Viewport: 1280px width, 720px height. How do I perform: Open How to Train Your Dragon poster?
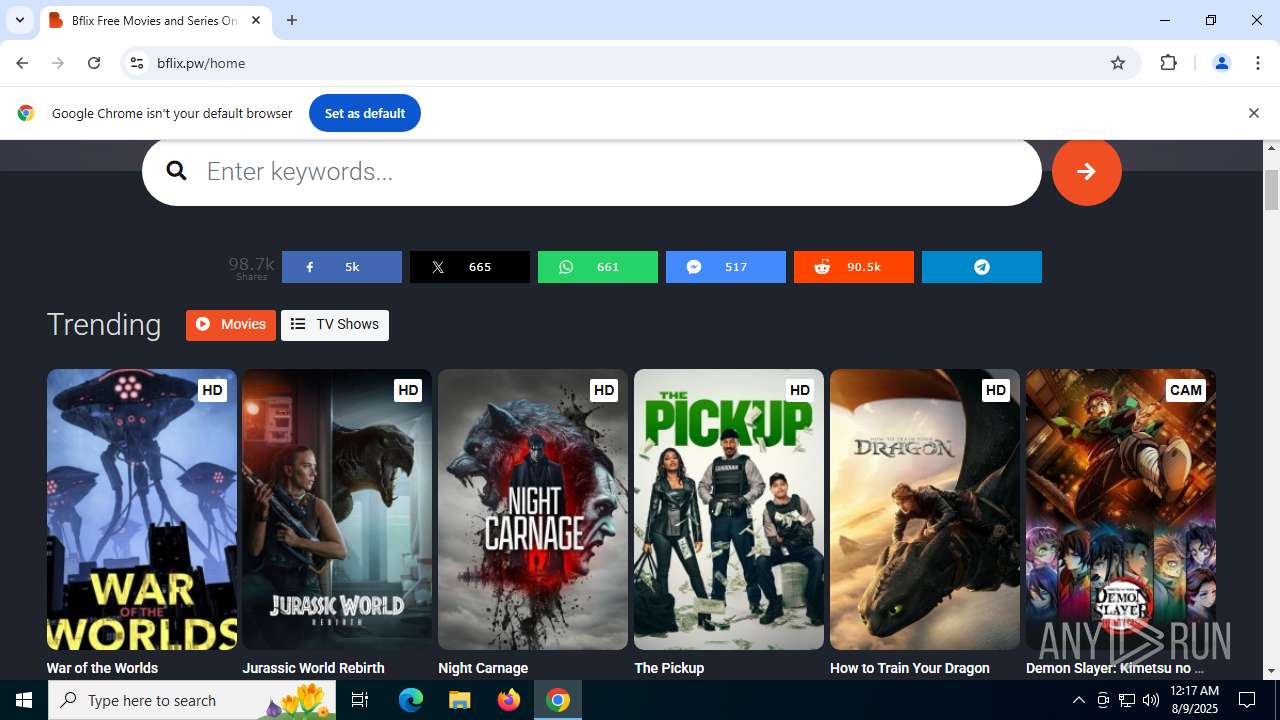coord(925,509)
